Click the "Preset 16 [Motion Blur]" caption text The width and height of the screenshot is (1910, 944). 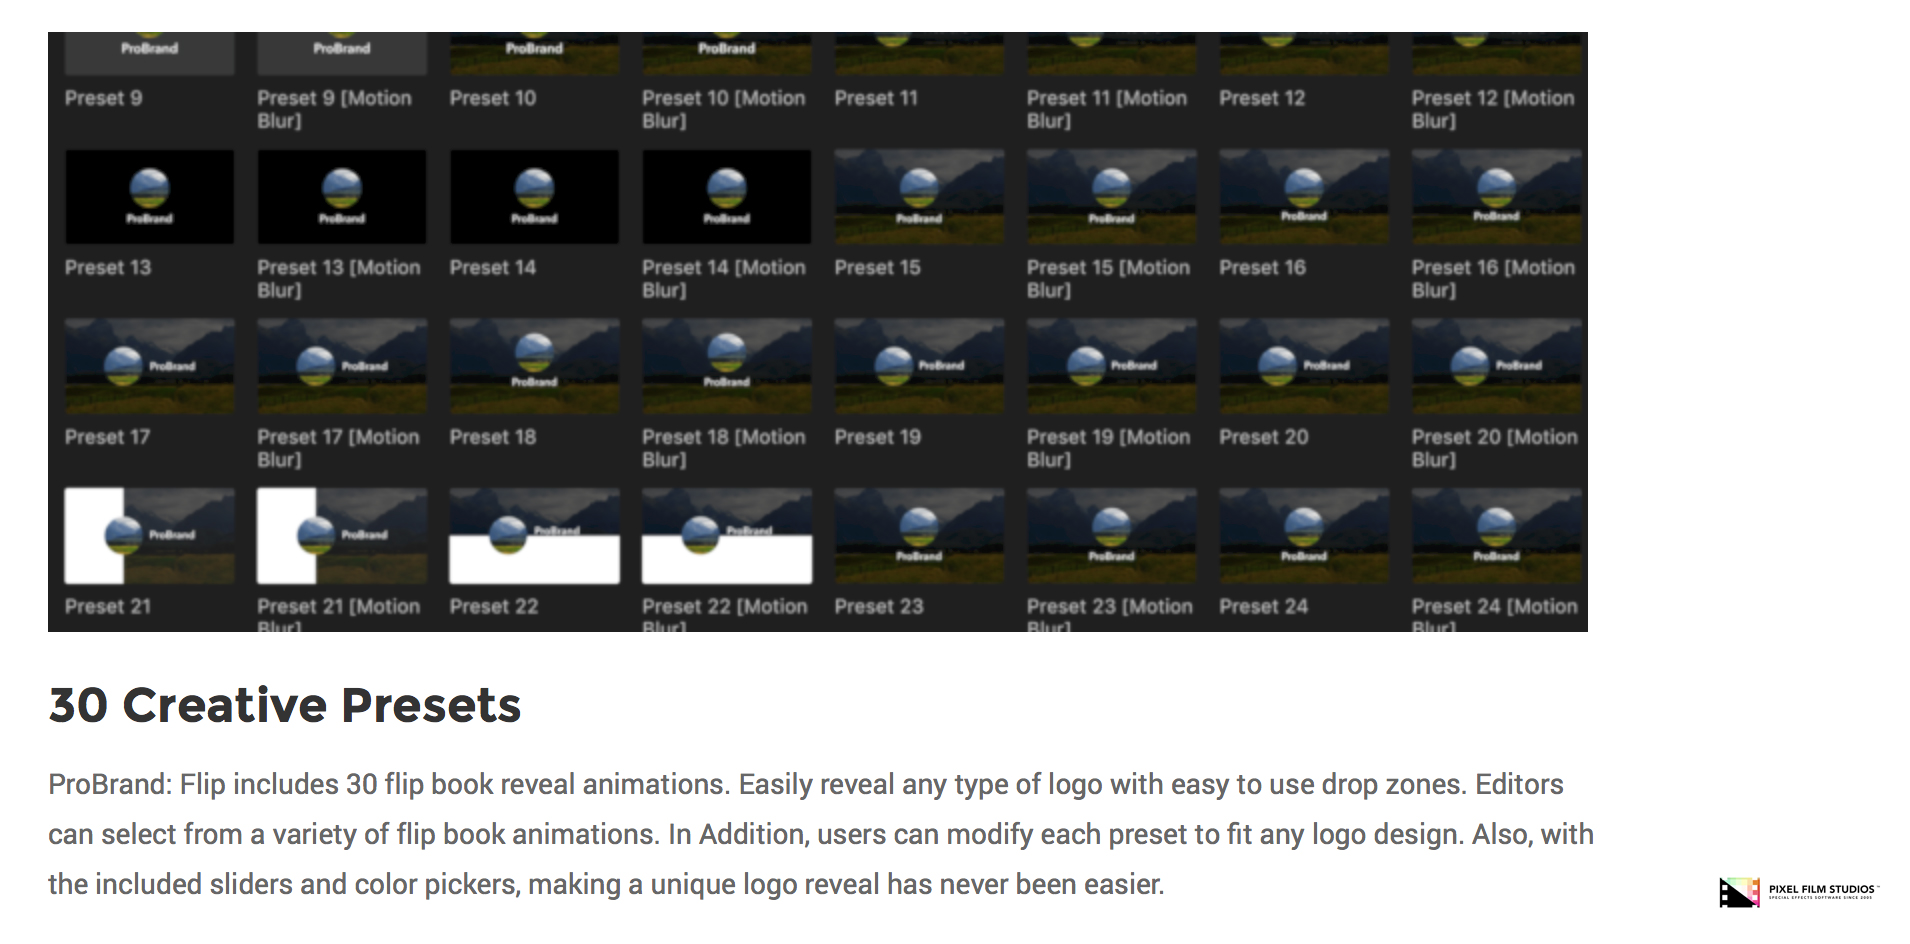pyautogui.click(x=1494, y=279)
